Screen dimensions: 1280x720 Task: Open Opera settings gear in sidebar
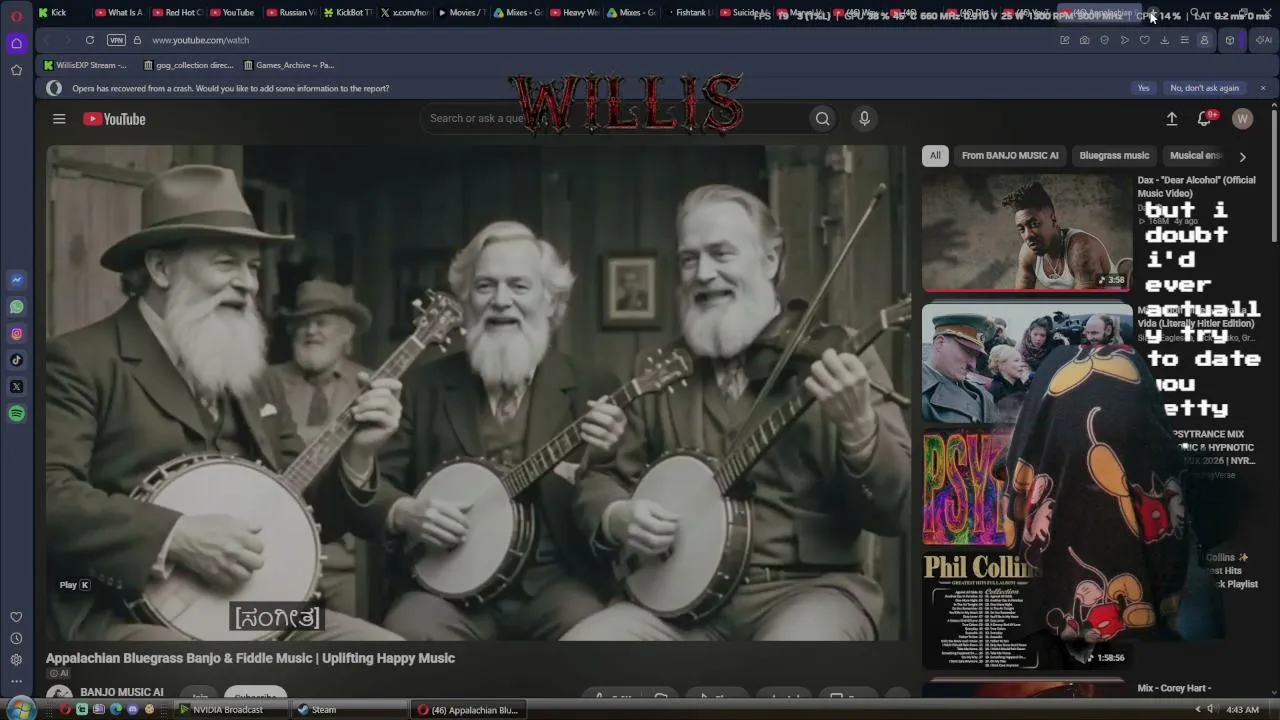(16, 660)
